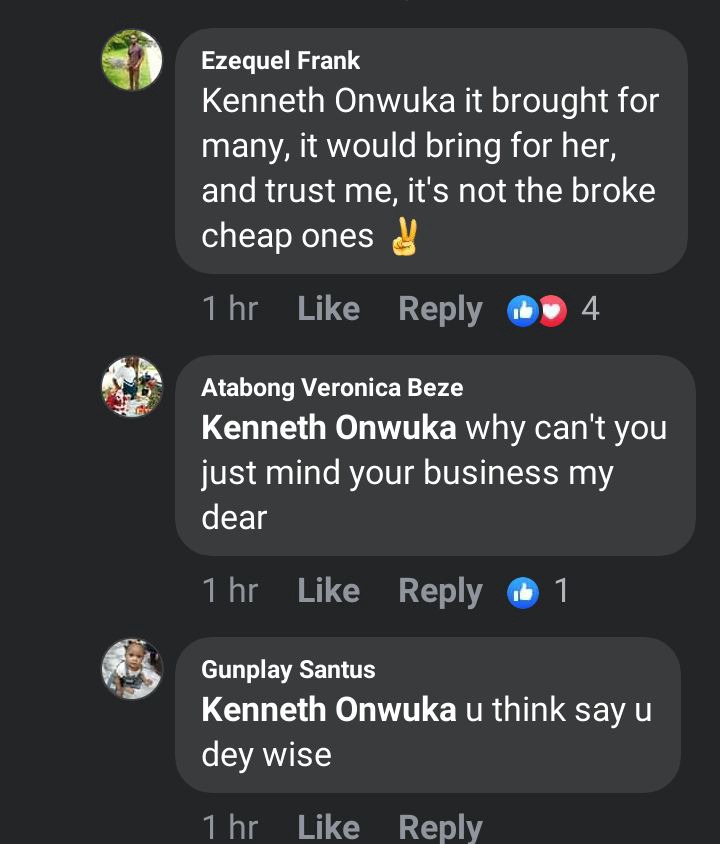Viewport: 720px width, 844px height.
Task: Like Ezequel Frank's comment
Action: (328, 310)
